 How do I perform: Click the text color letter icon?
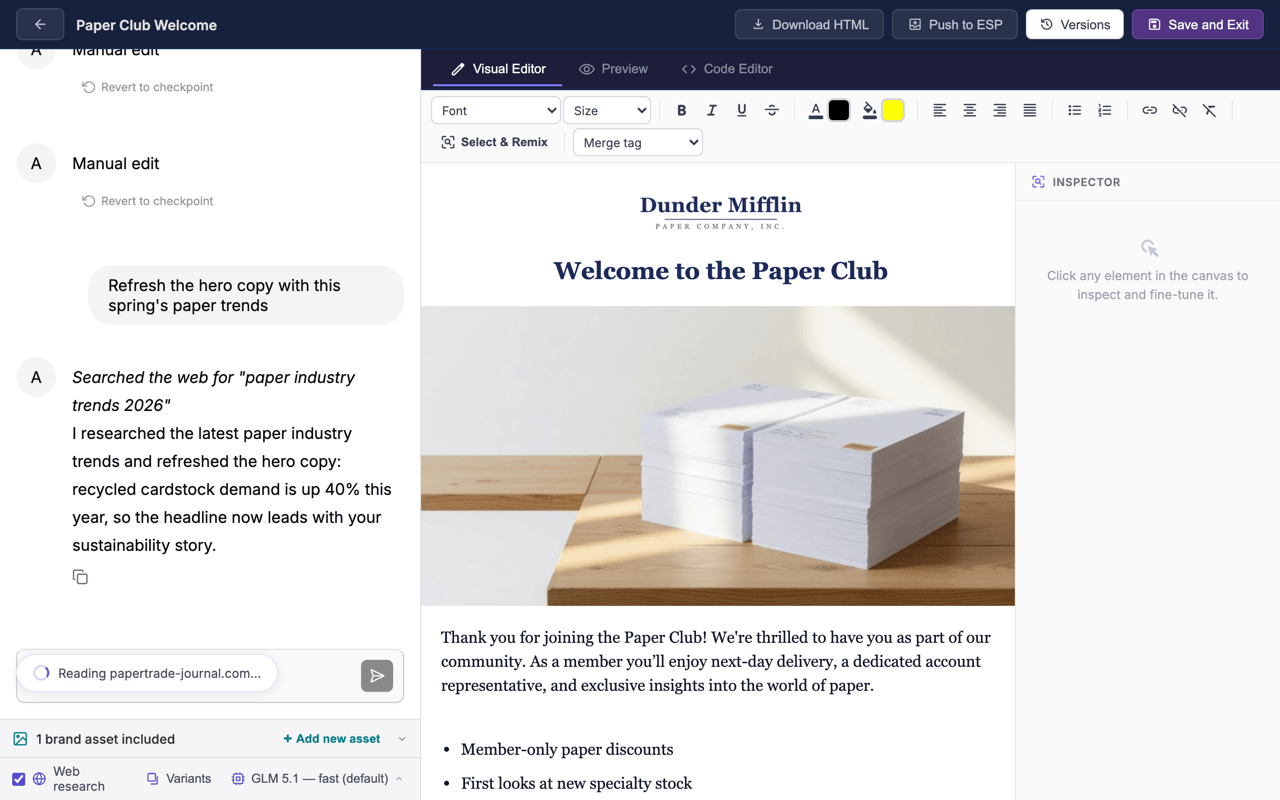click(816, 110)
